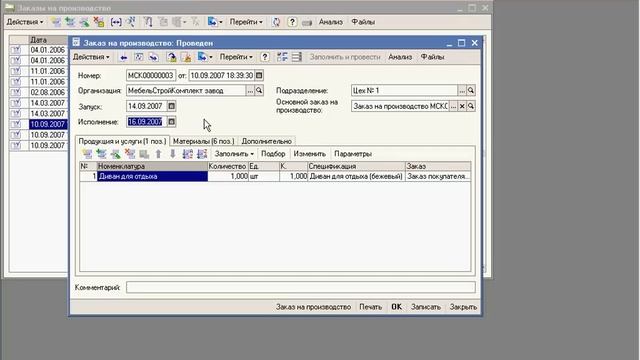Click Количество column header
This screenshot has height=360, width=640.
click(x=228, y=166)
